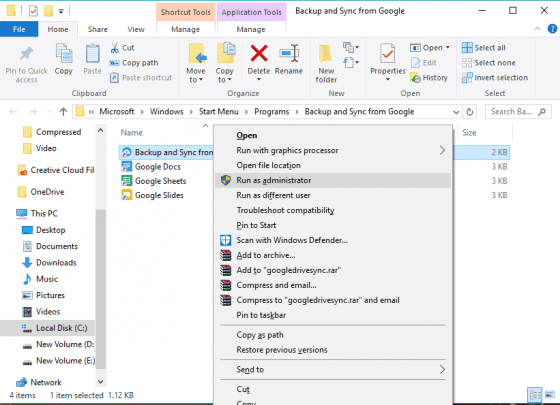Viewport: 560px width, 405px height.
Task: Select Restore previous versions
Action: coord(333,350)
